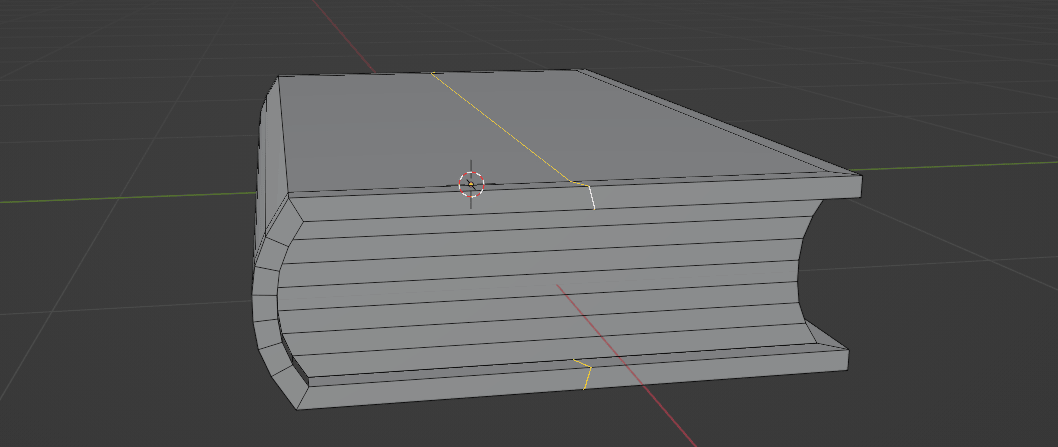Click the right end of the bottom cover
Viewport: 1058px width, 447px height.
point(847,358)
